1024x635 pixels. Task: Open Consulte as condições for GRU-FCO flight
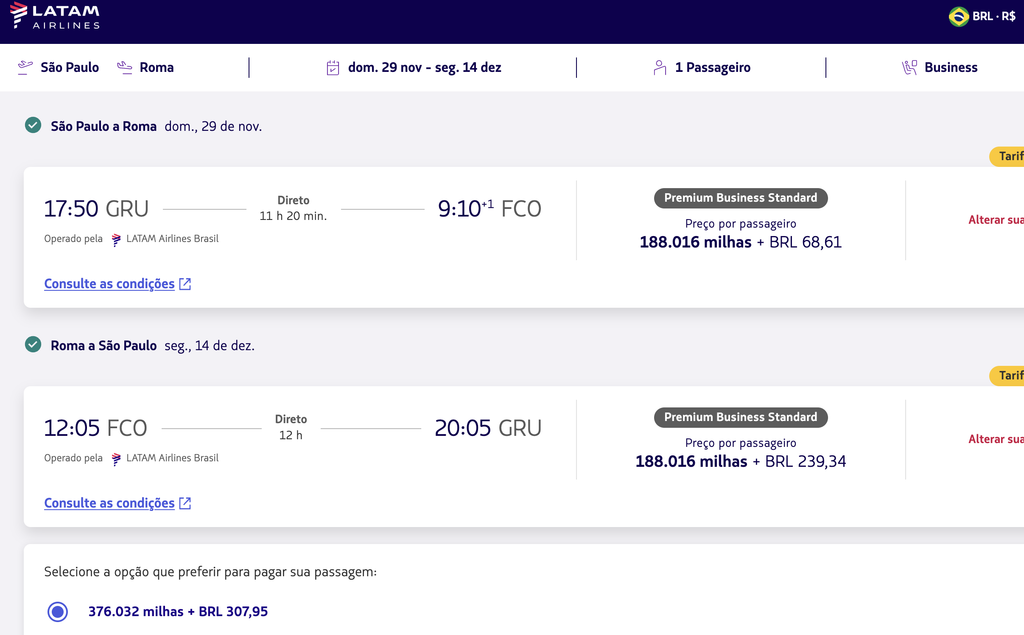109,284
